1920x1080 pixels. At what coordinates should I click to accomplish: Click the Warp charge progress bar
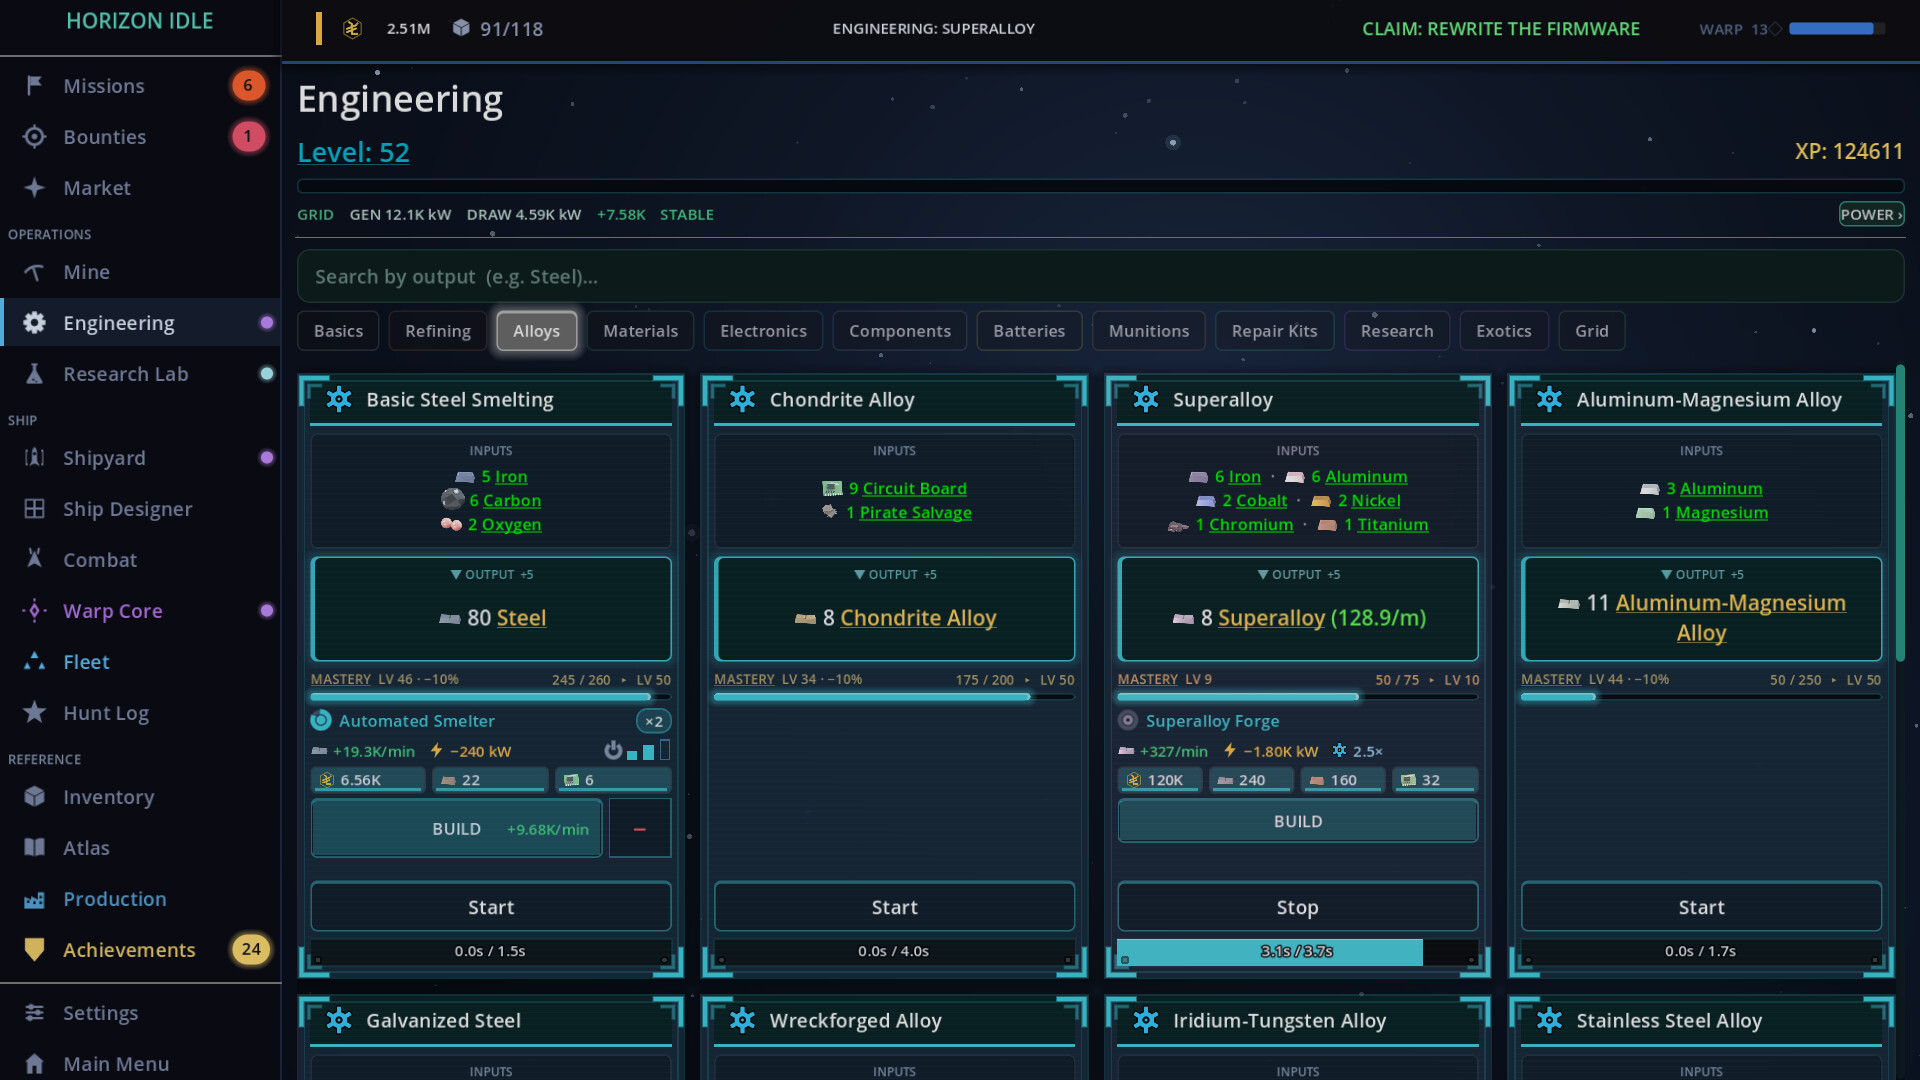click(x=1837, y=29)
